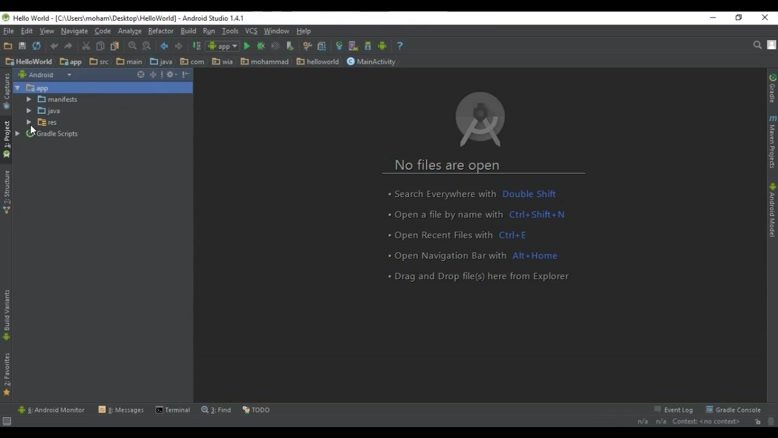778x438 pixels.
Task: Open the app run configuration dropdown
Action: pos(222,46)
